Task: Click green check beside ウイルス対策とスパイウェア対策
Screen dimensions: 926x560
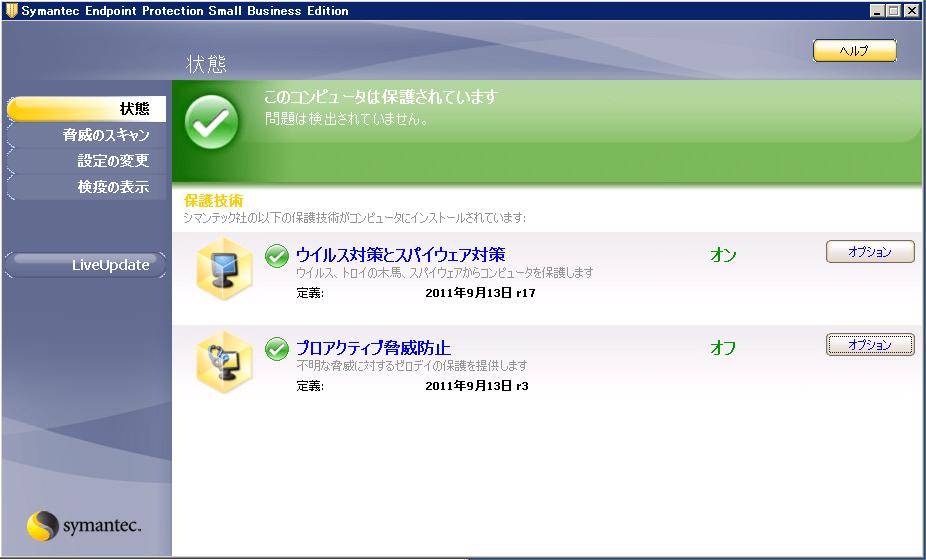Action: 276,256
